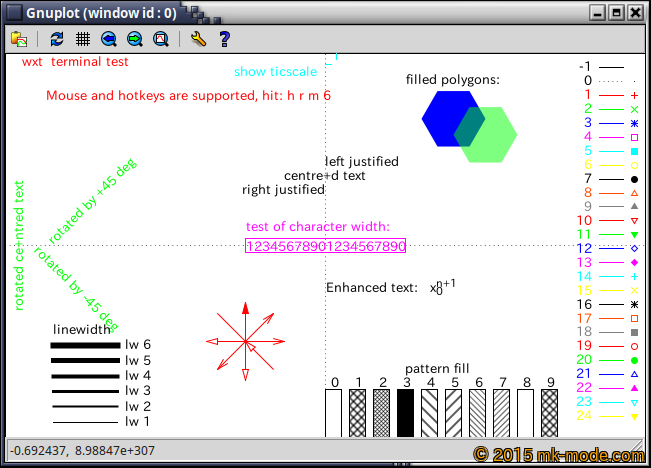Open the window menu in the title bar
651x468 pixels.
[11, 13]
